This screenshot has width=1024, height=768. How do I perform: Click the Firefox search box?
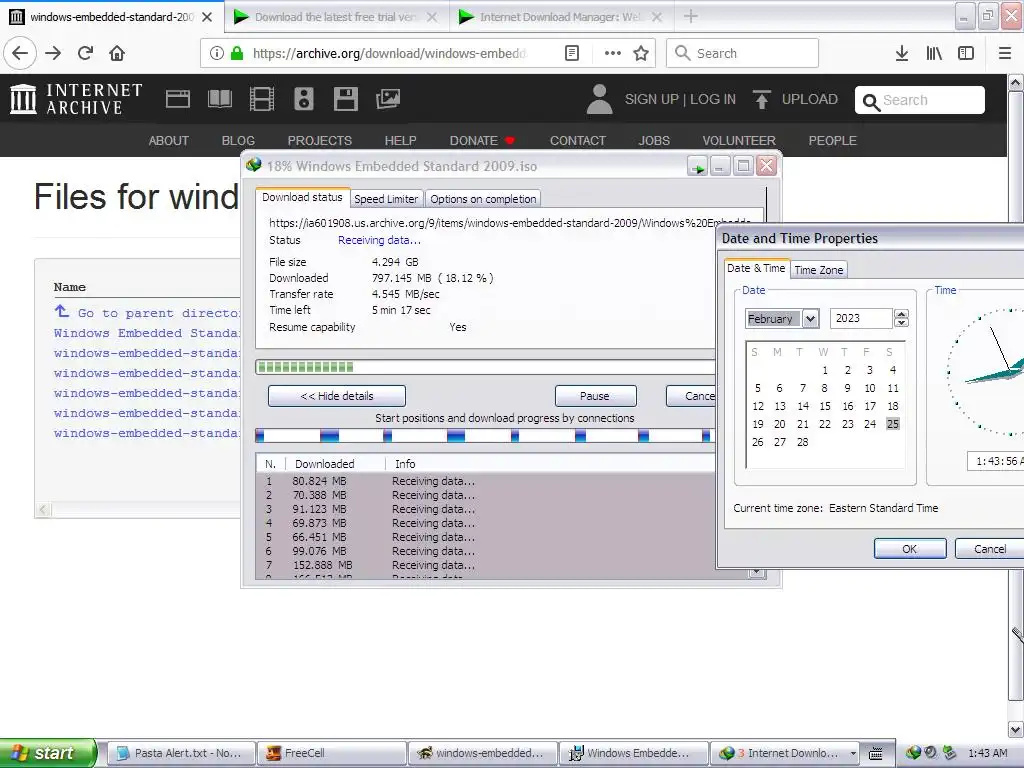pos(743,53)
